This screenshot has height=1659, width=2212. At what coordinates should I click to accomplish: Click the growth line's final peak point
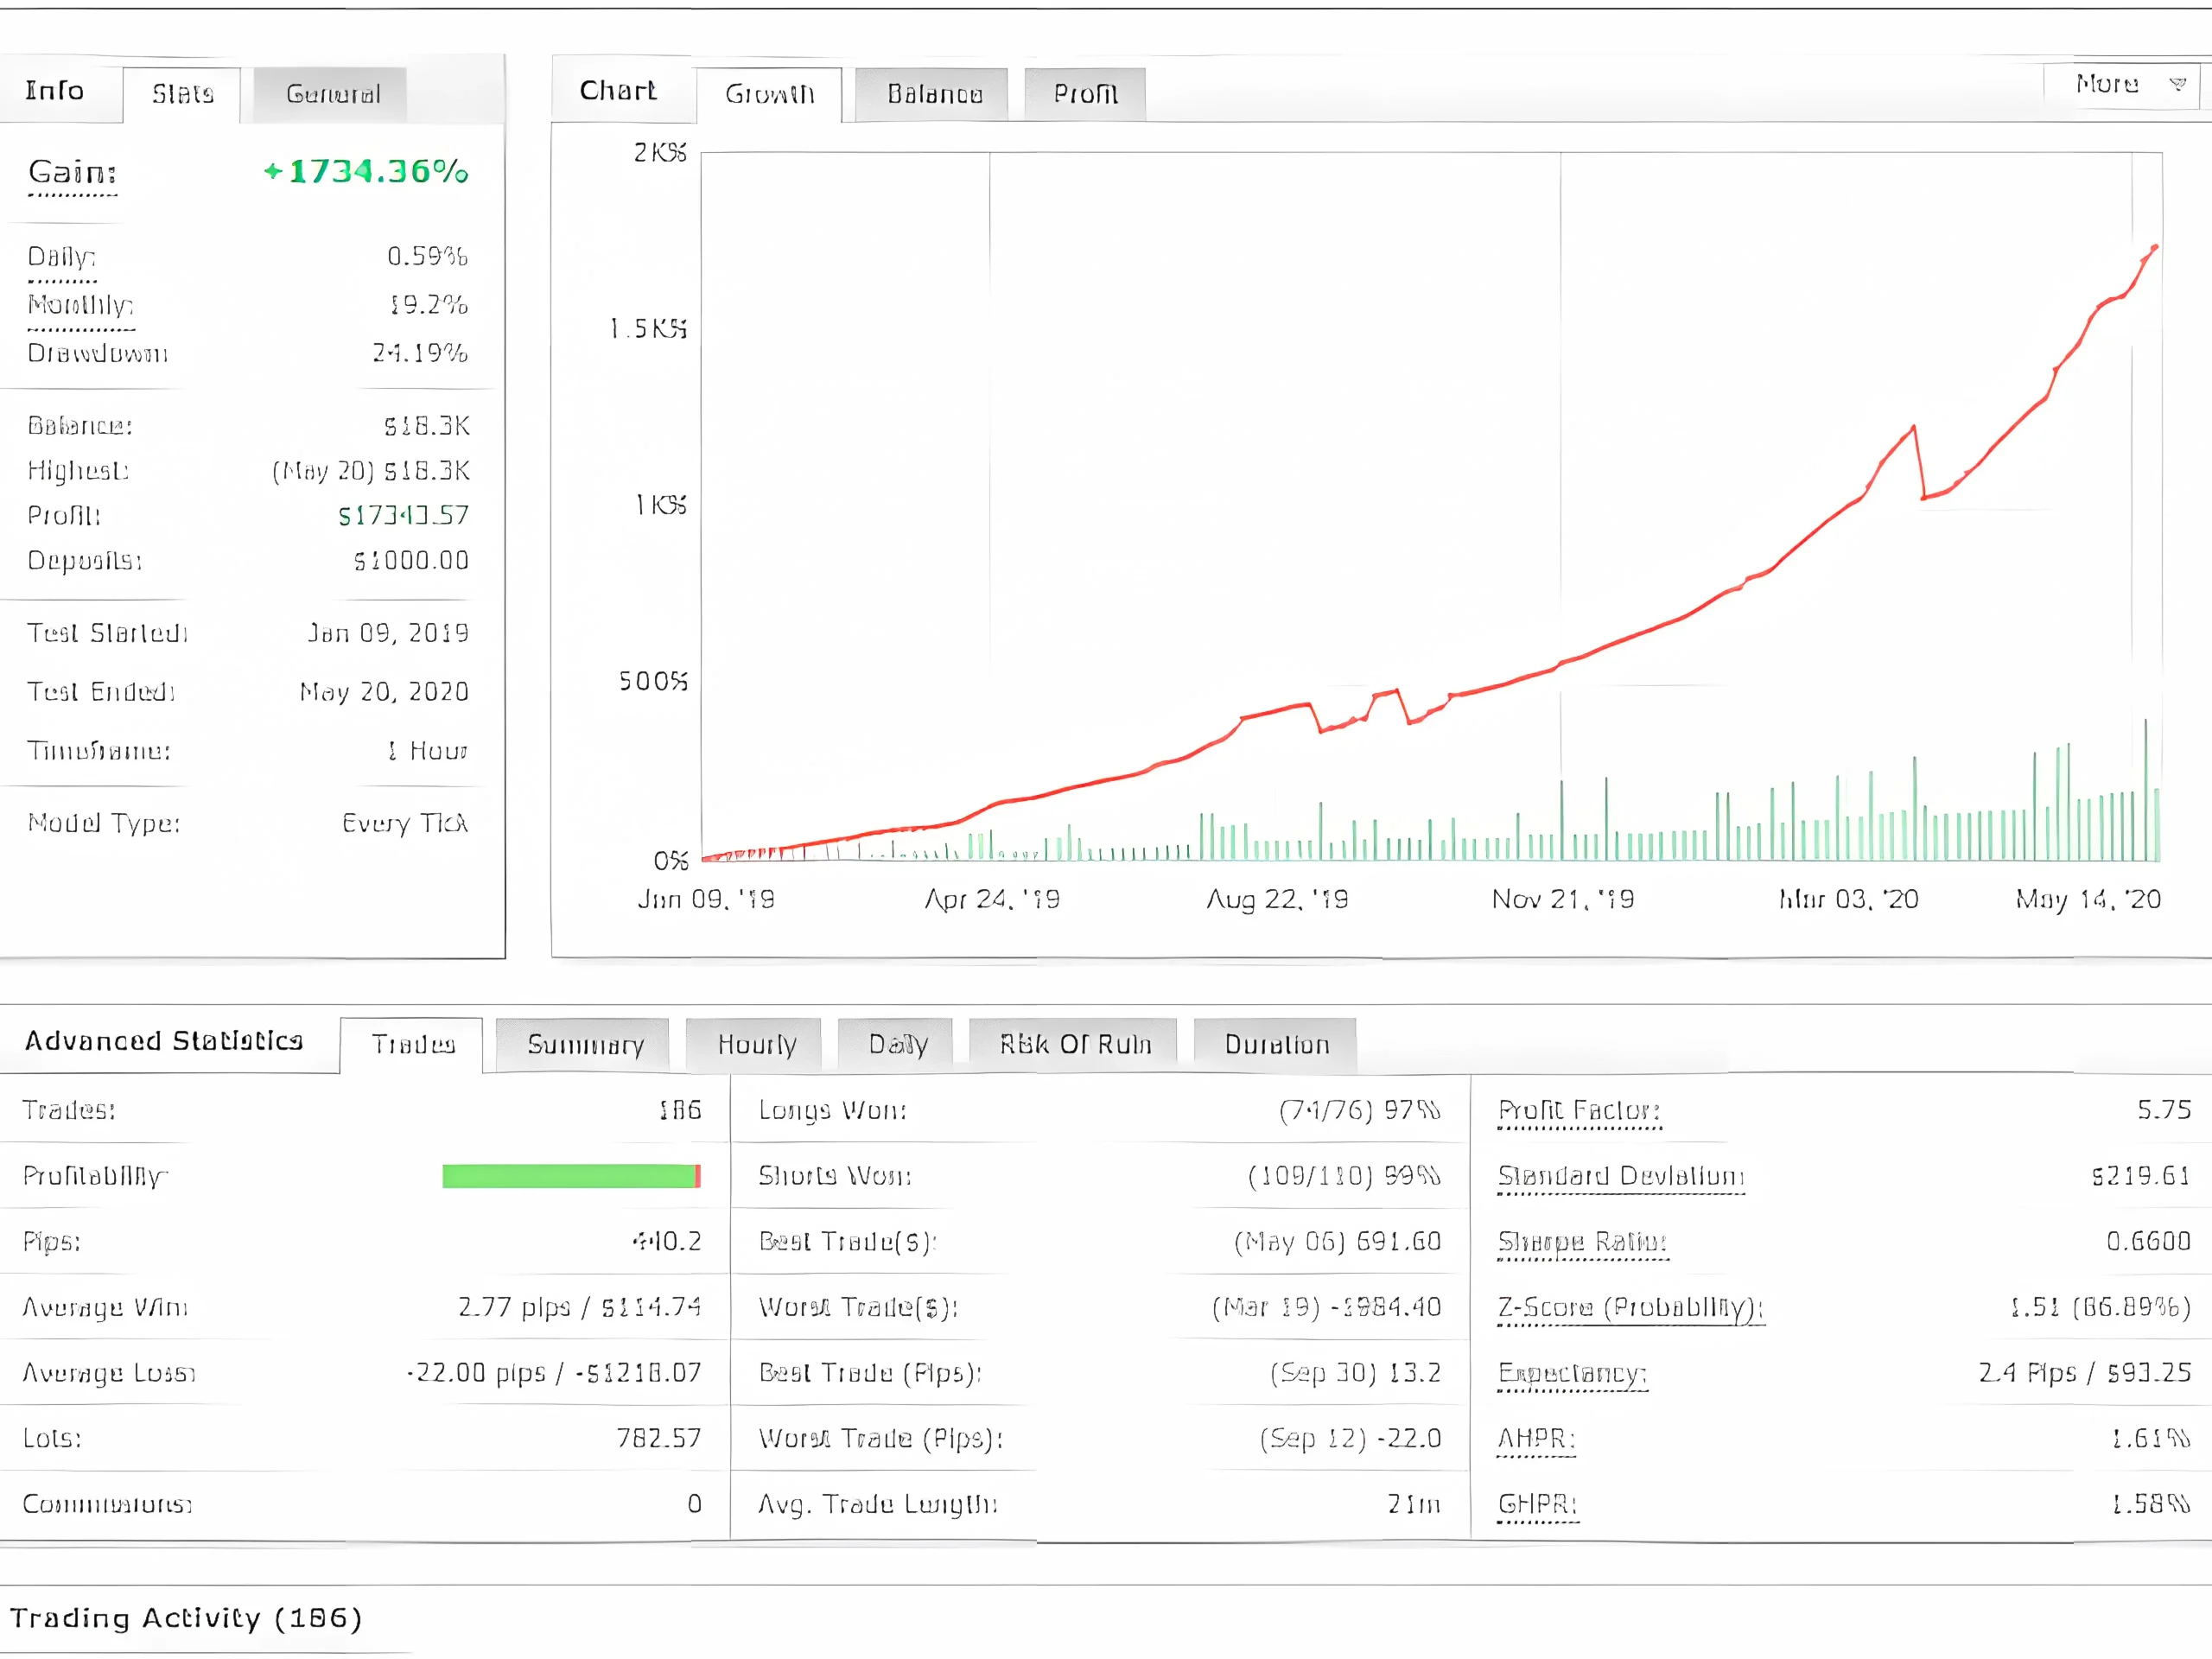pos(2154,247)
